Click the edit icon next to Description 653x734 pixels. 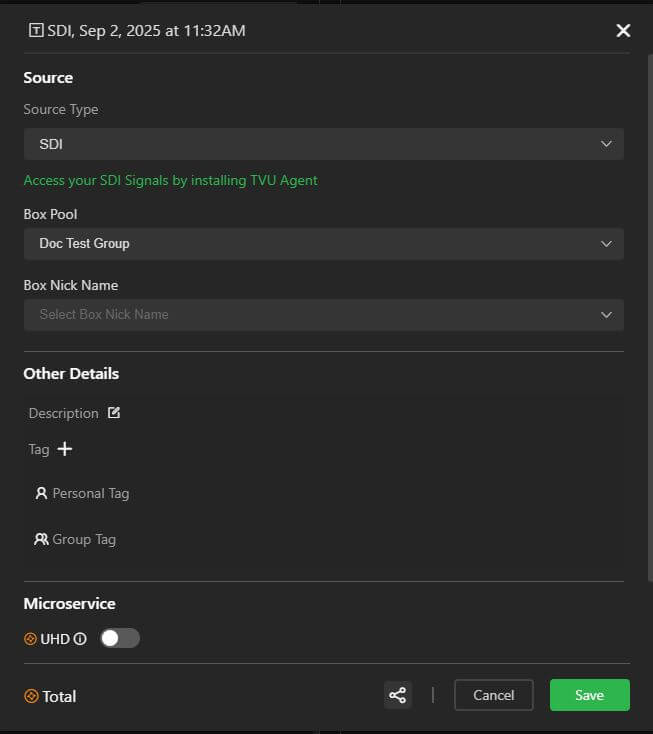pos(114,413)
